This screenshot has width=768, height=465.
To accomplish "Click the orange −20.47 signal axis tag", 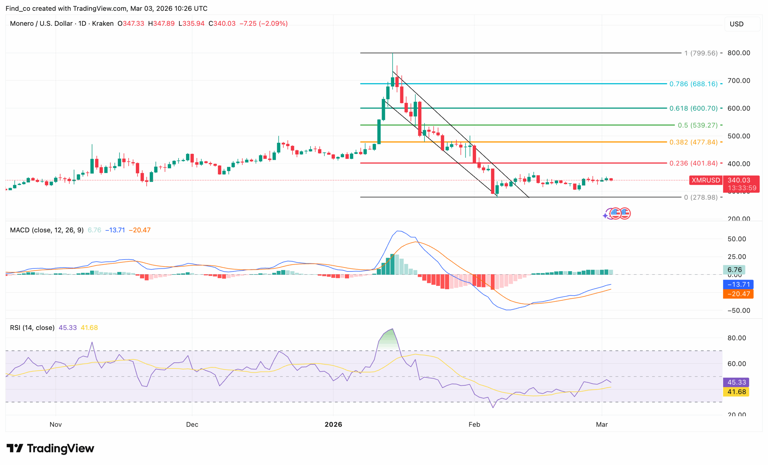I will click(x=740, y=294).
